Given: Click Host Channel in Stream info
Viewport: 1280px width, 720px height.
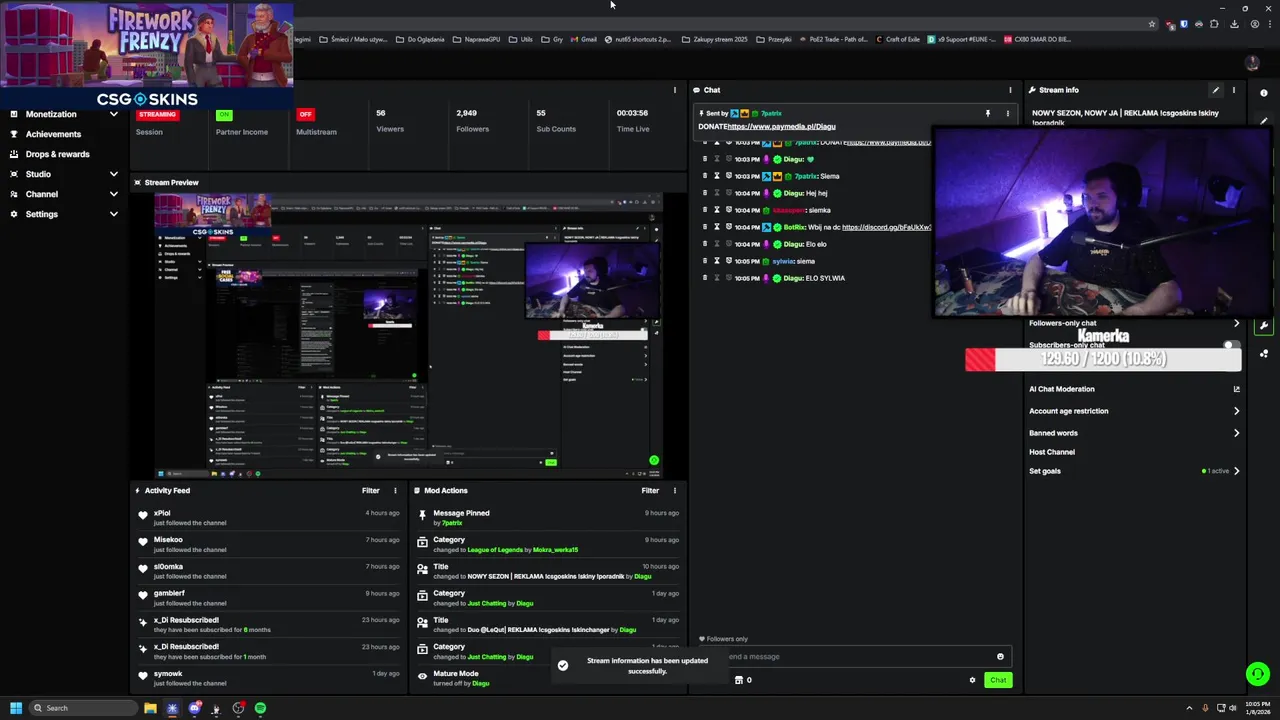Looking at the screenshot, I should coord(1052,452).
